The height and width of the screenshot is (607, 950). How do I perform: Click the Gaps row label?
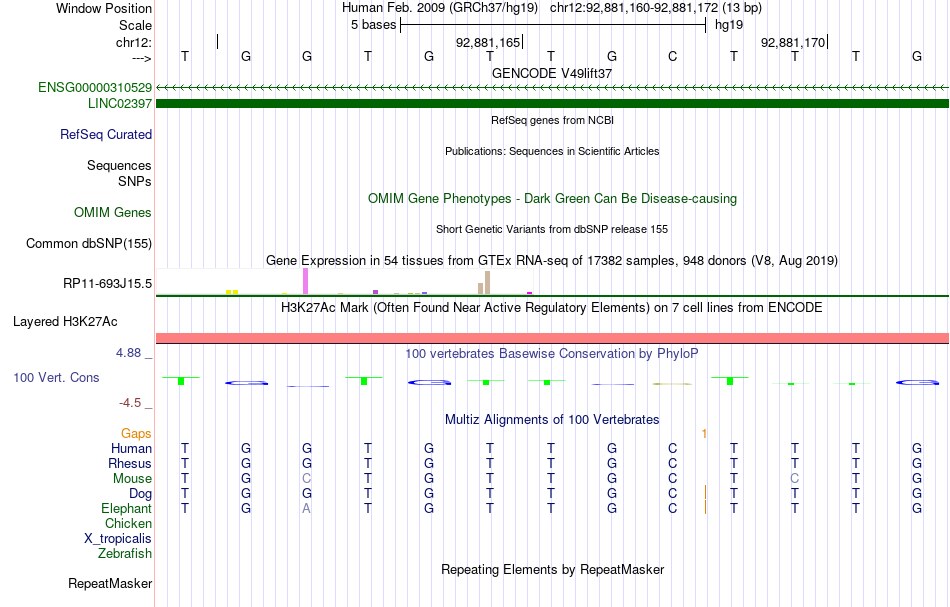[136, 433]
